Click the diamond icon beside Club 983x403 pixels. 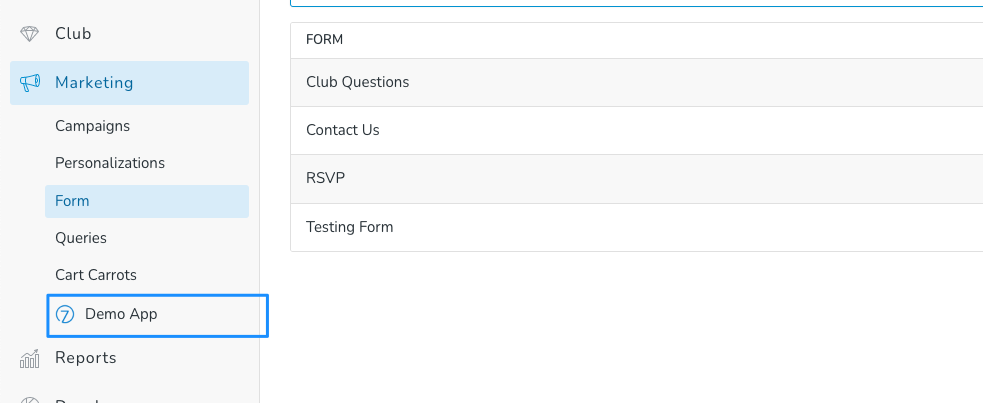click(29, 34)
